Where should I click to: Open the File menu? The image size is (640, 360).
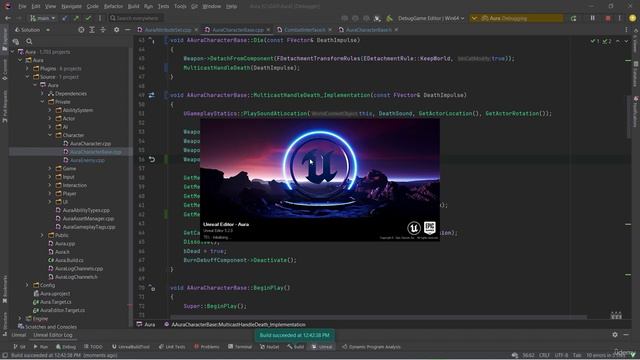tap(22, 6)
